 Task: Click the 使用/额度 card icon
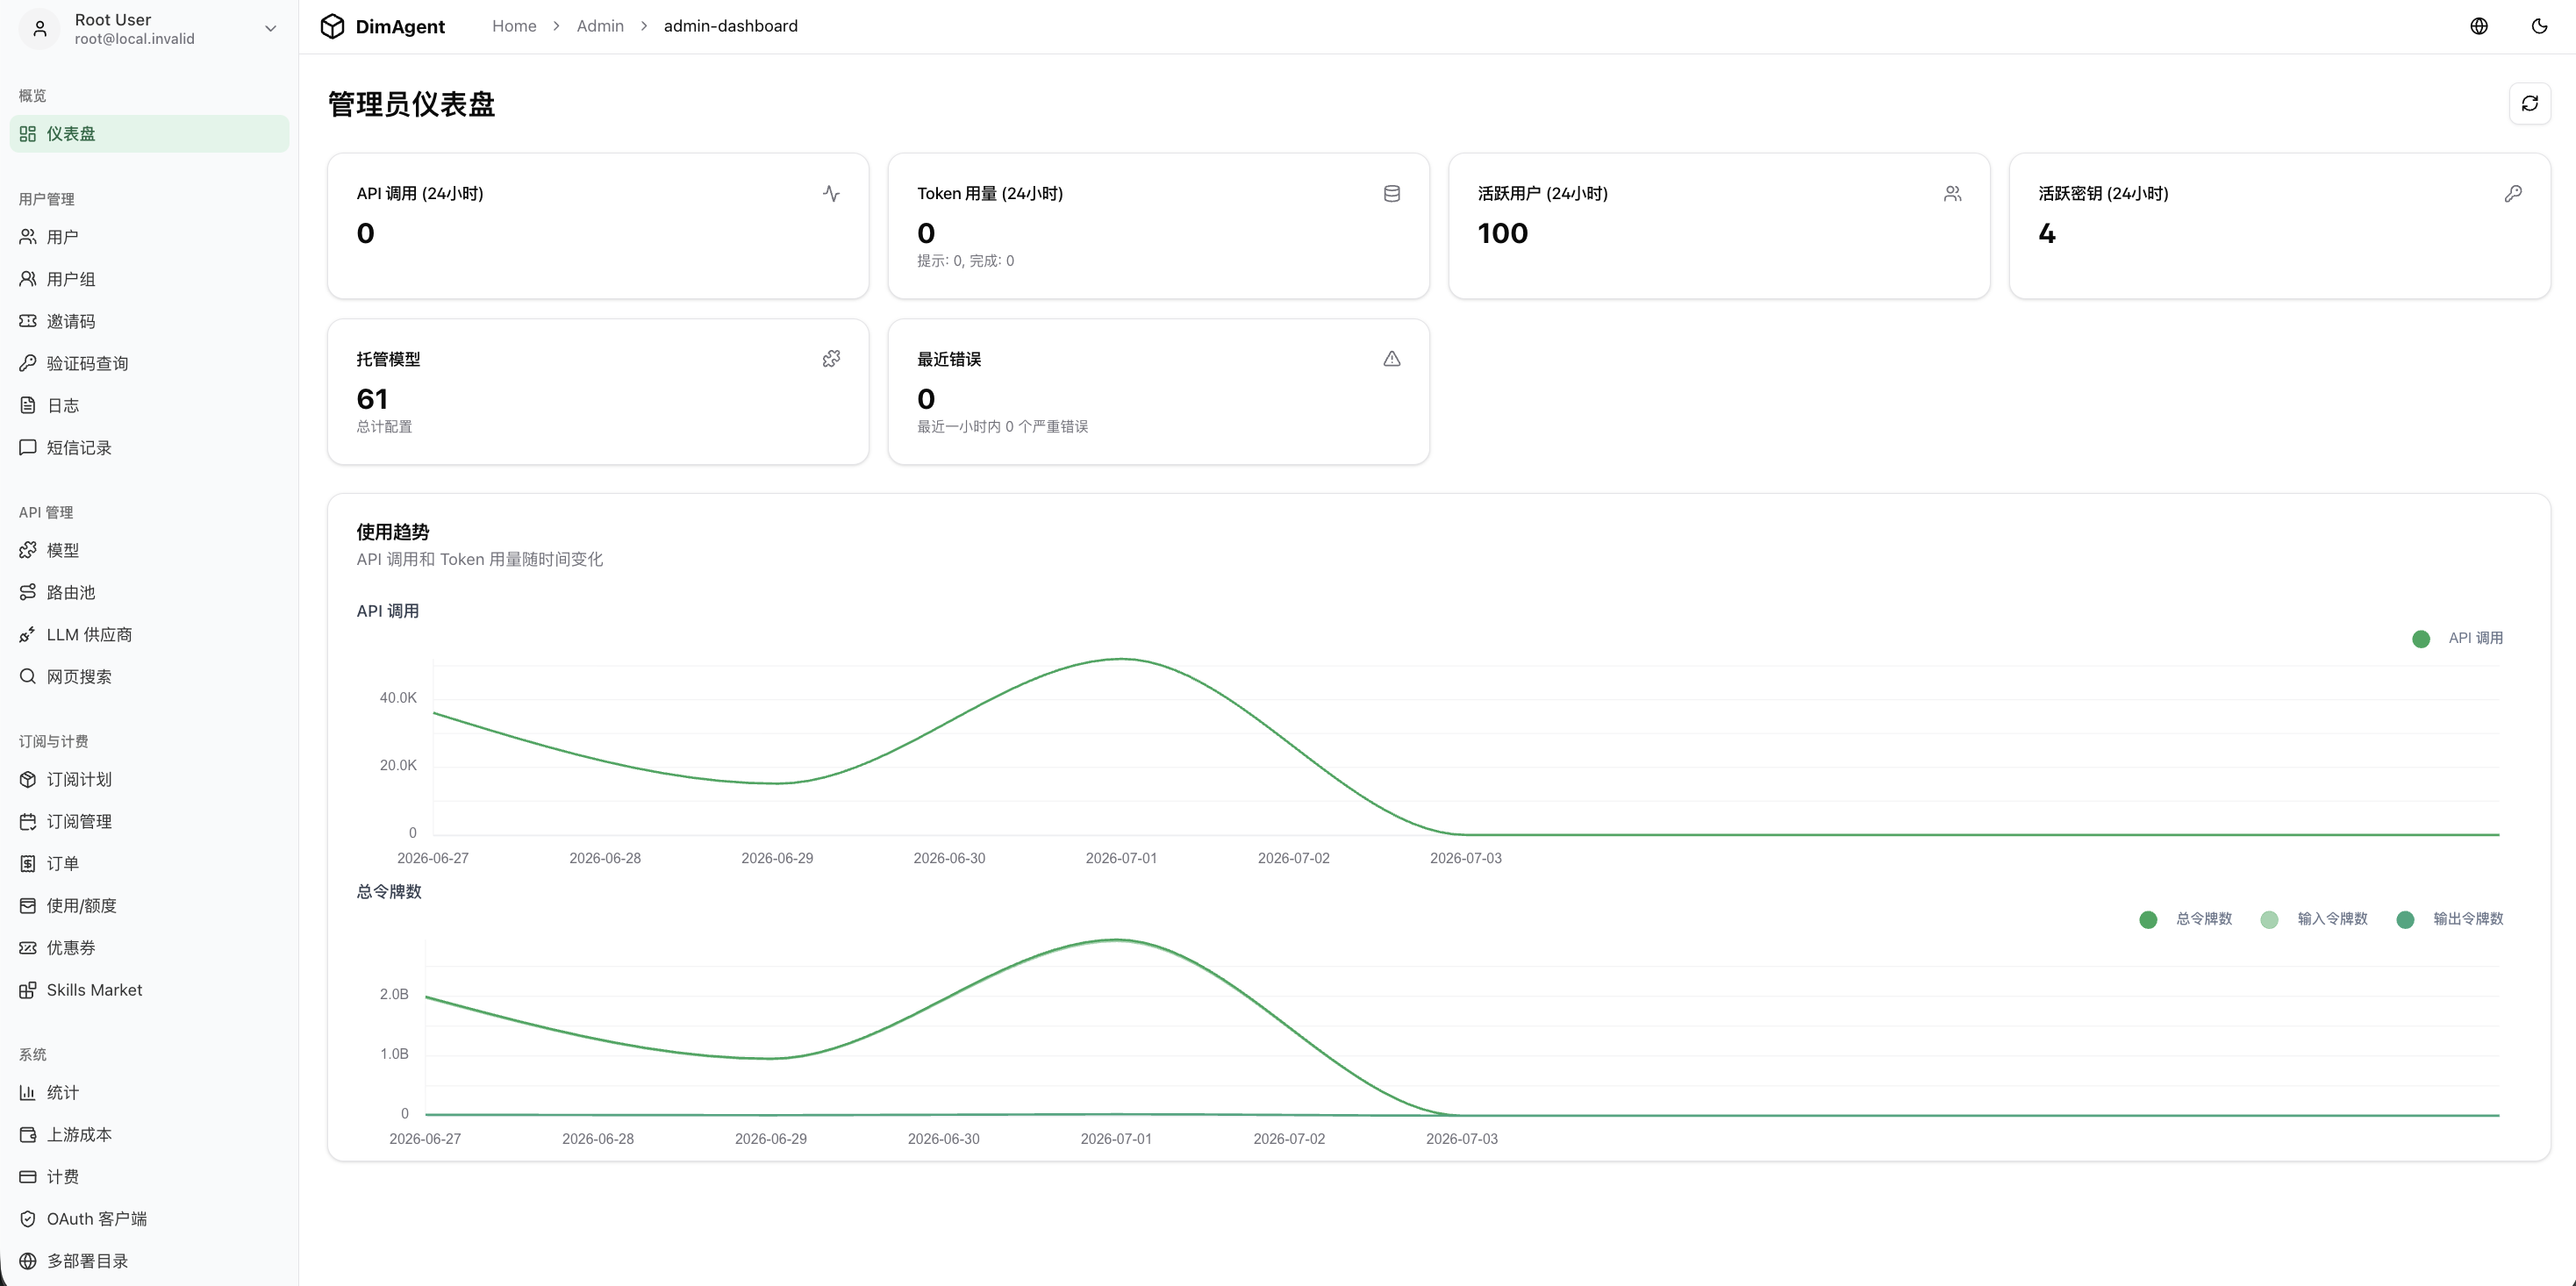28,905
